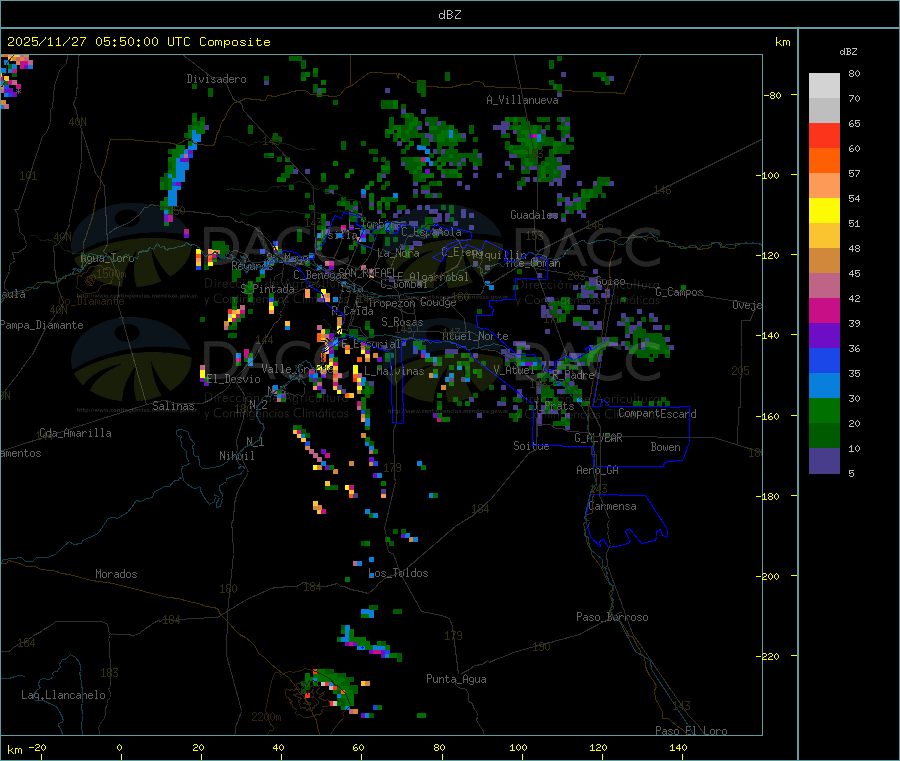Click the Salinas map label

coord(173,406)
